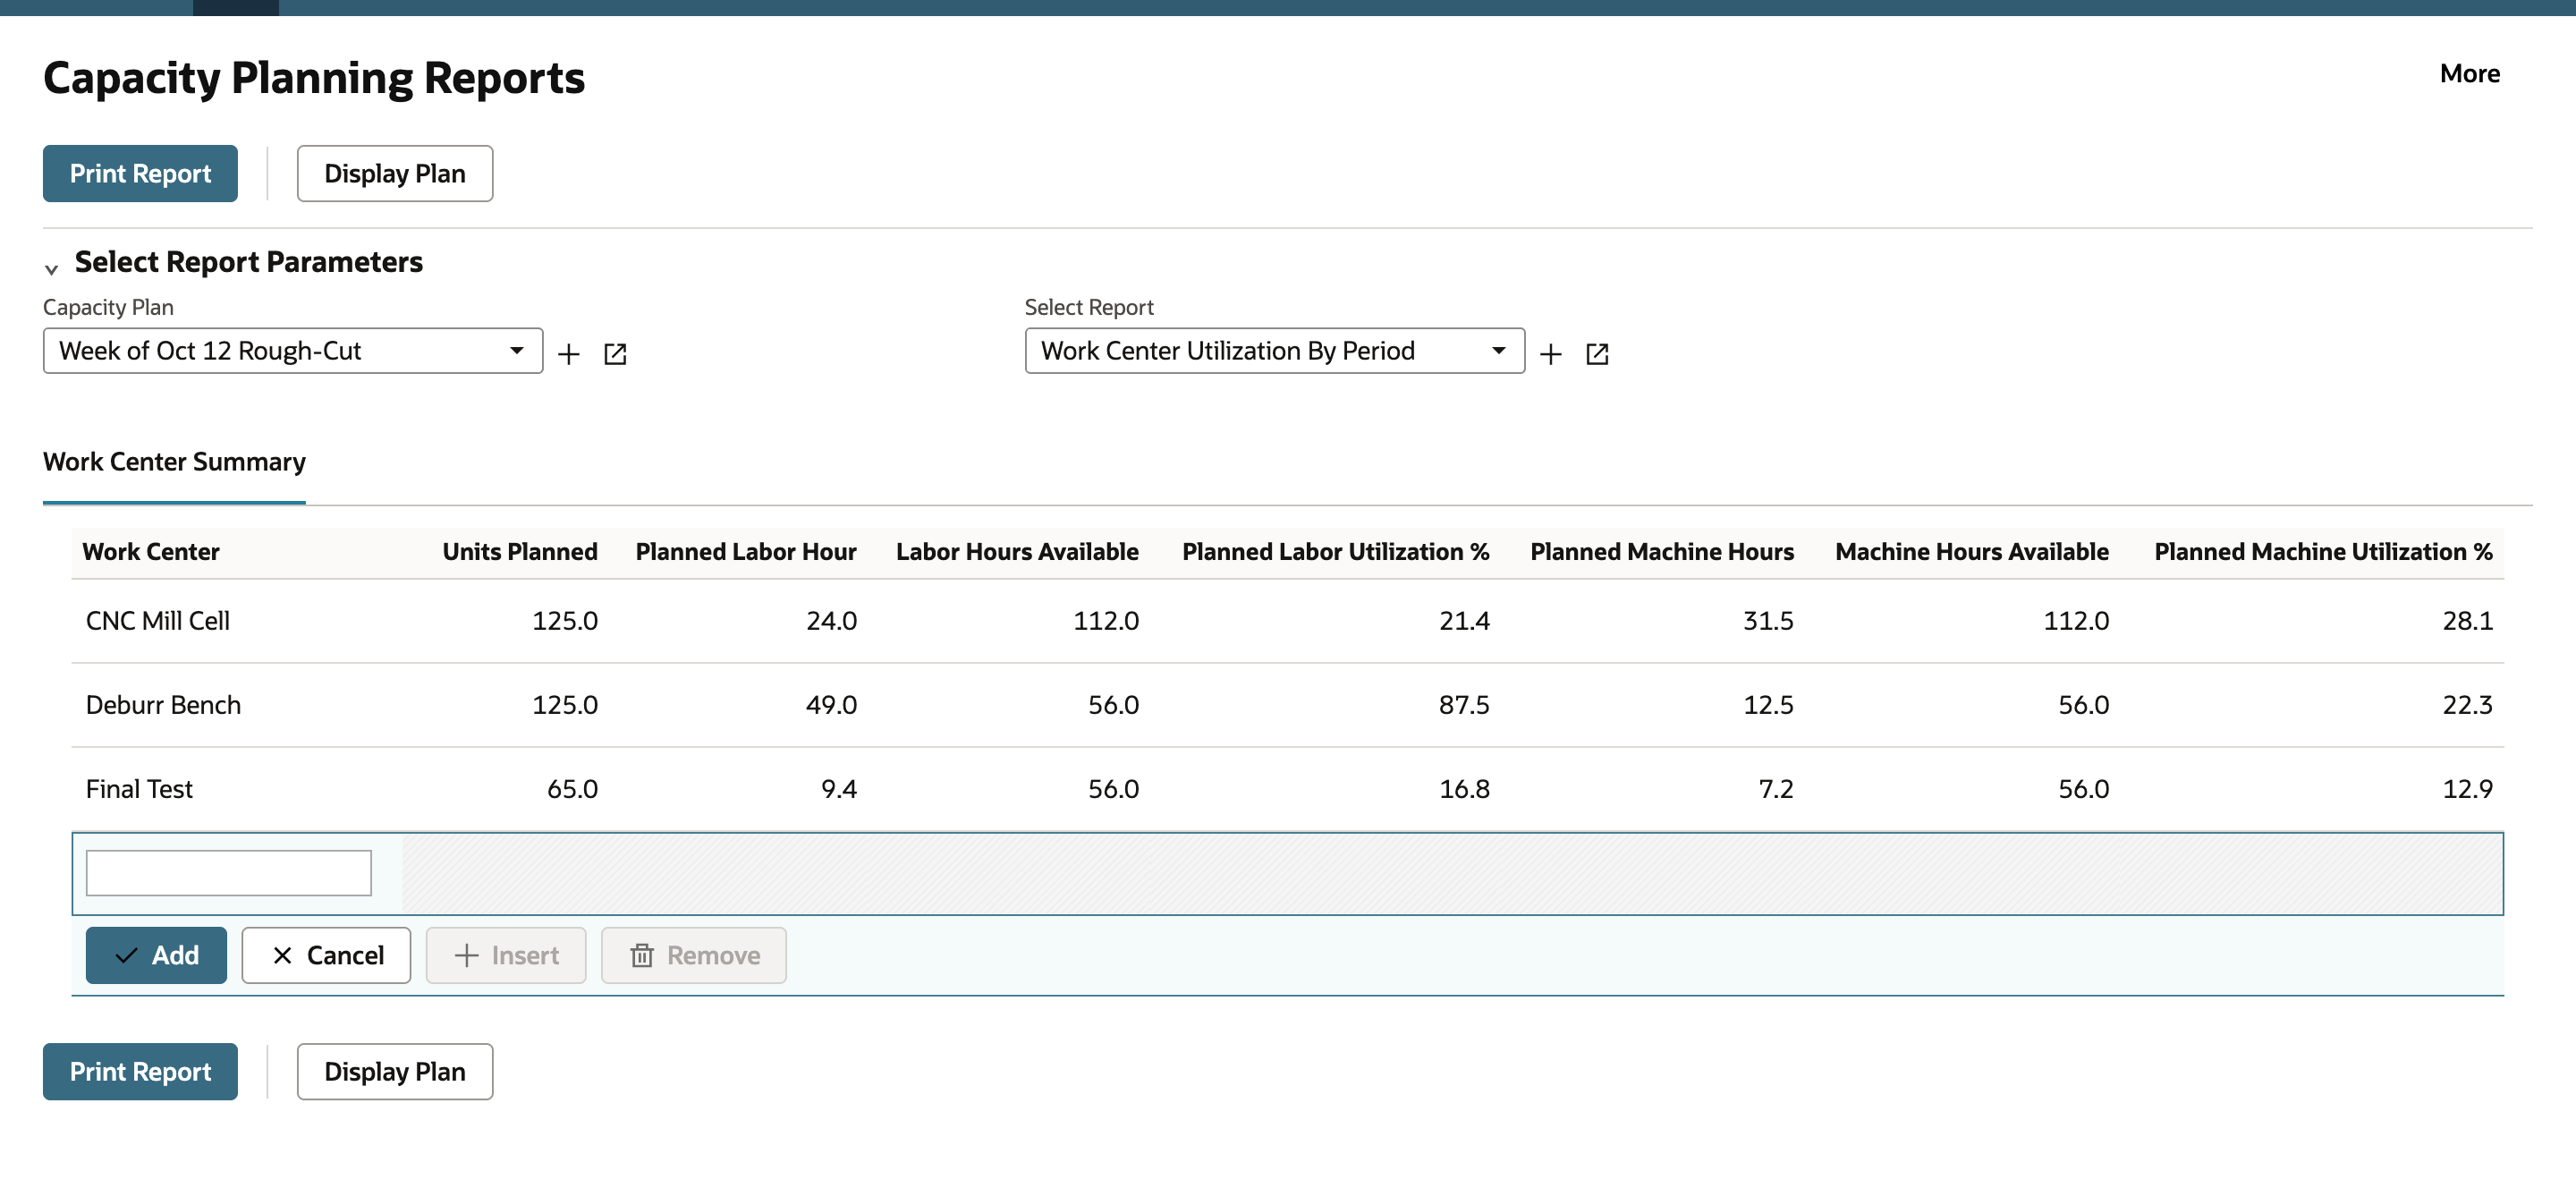Screen dimensions: 2576x1188
Task: Click the top Display Plan button
Action: click(x=395, y=174)
